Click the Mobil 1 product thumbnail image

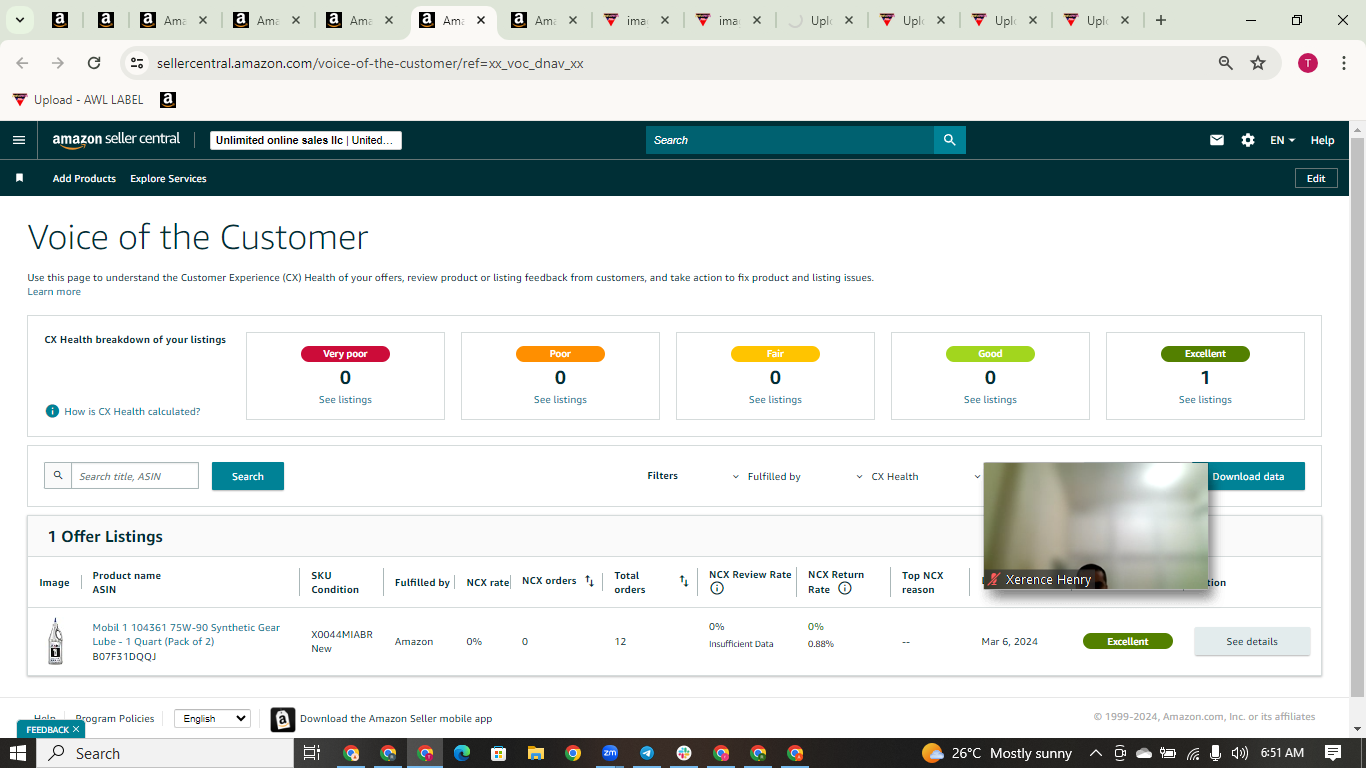(55, 641)
